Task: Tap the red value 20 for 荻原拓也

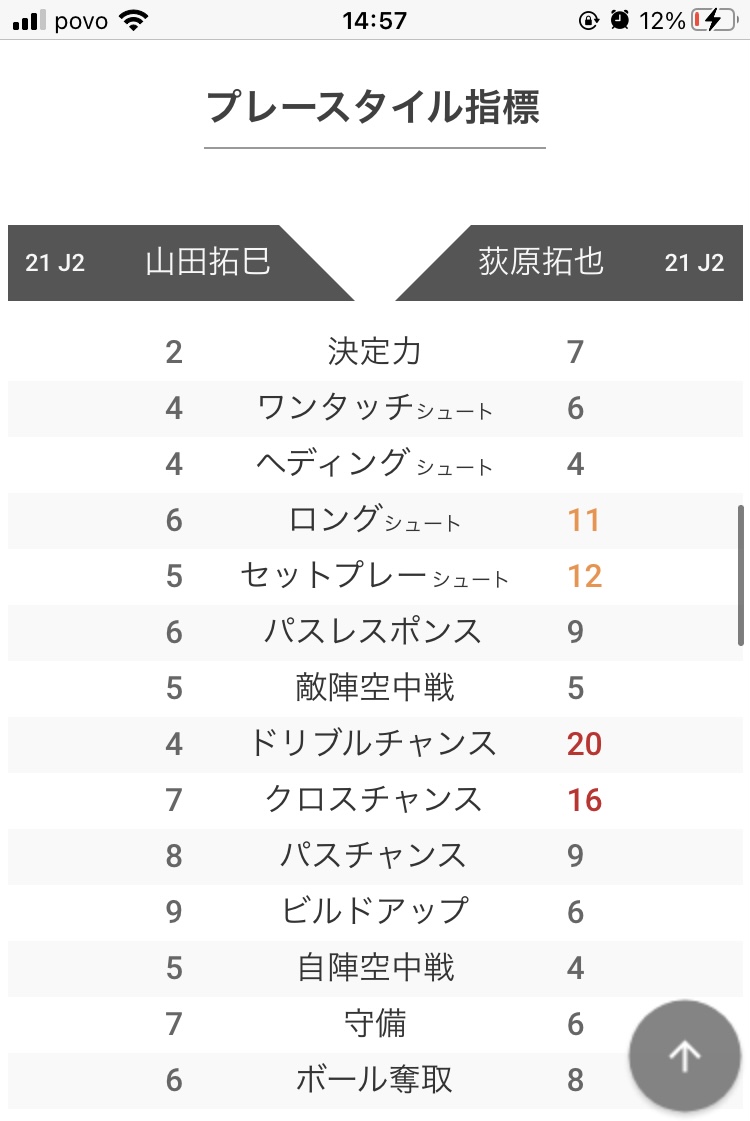Action: click(585, 744)
